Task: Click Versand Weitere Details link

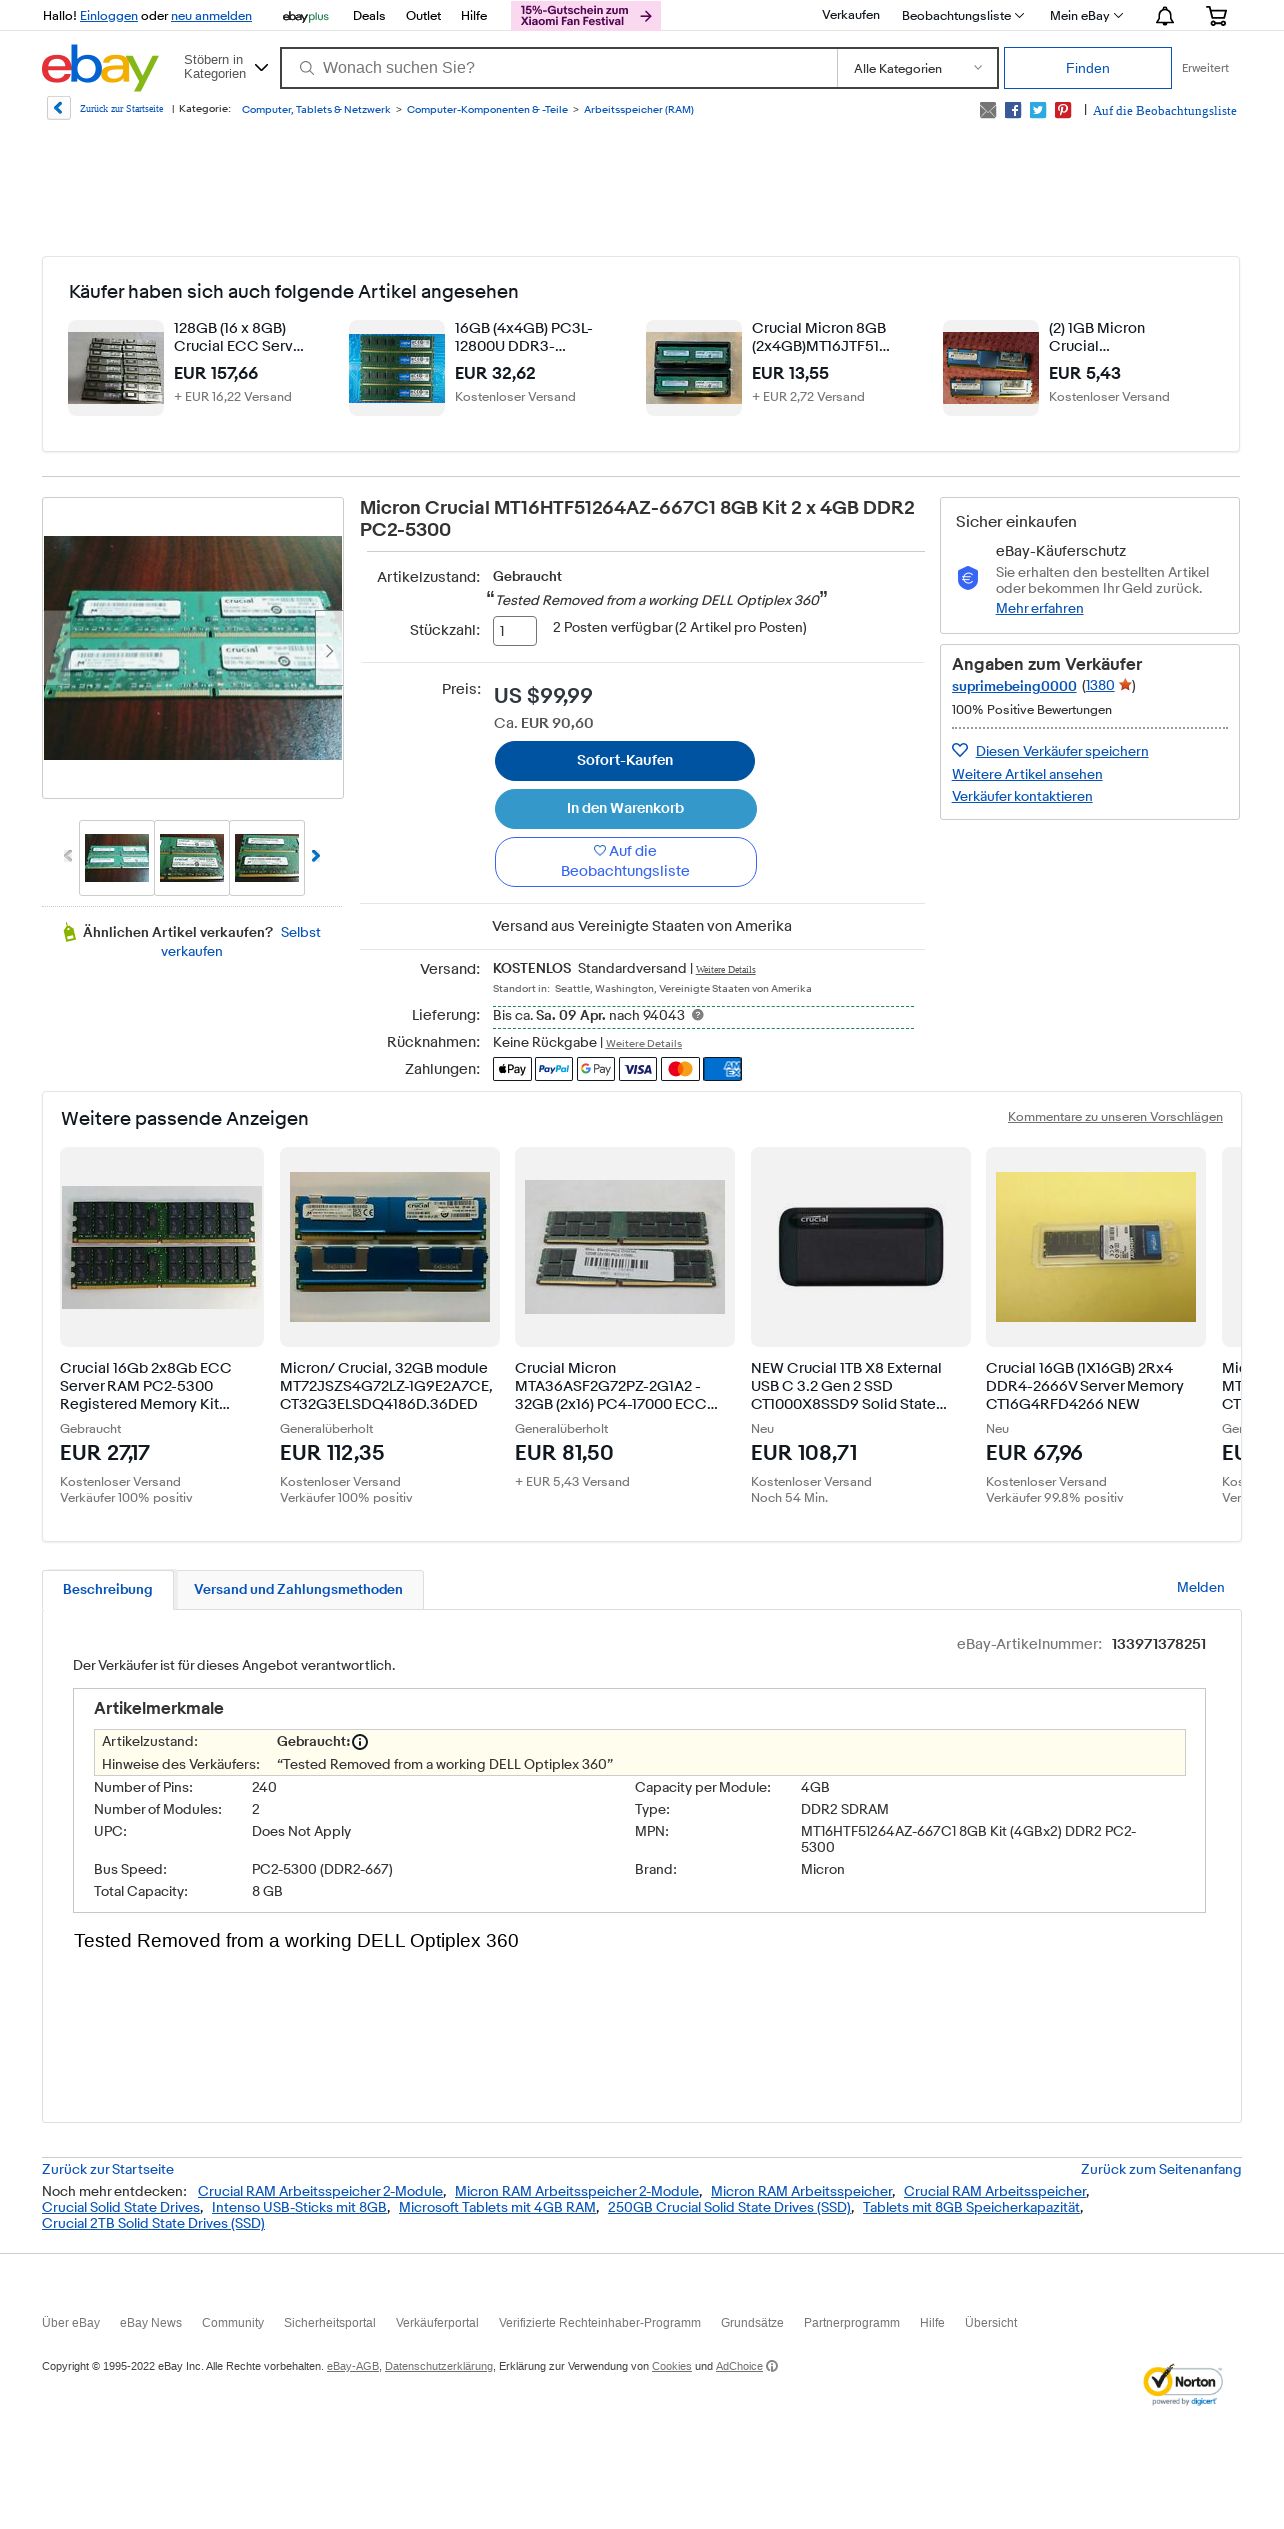Action: point(726,970)
